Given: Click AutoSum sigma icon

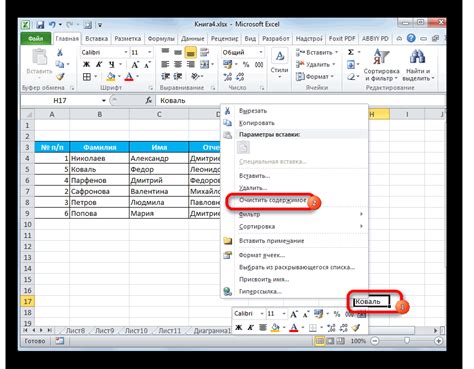Looking at the screenshot, I should pyautogui.click(x=351, y=52).
